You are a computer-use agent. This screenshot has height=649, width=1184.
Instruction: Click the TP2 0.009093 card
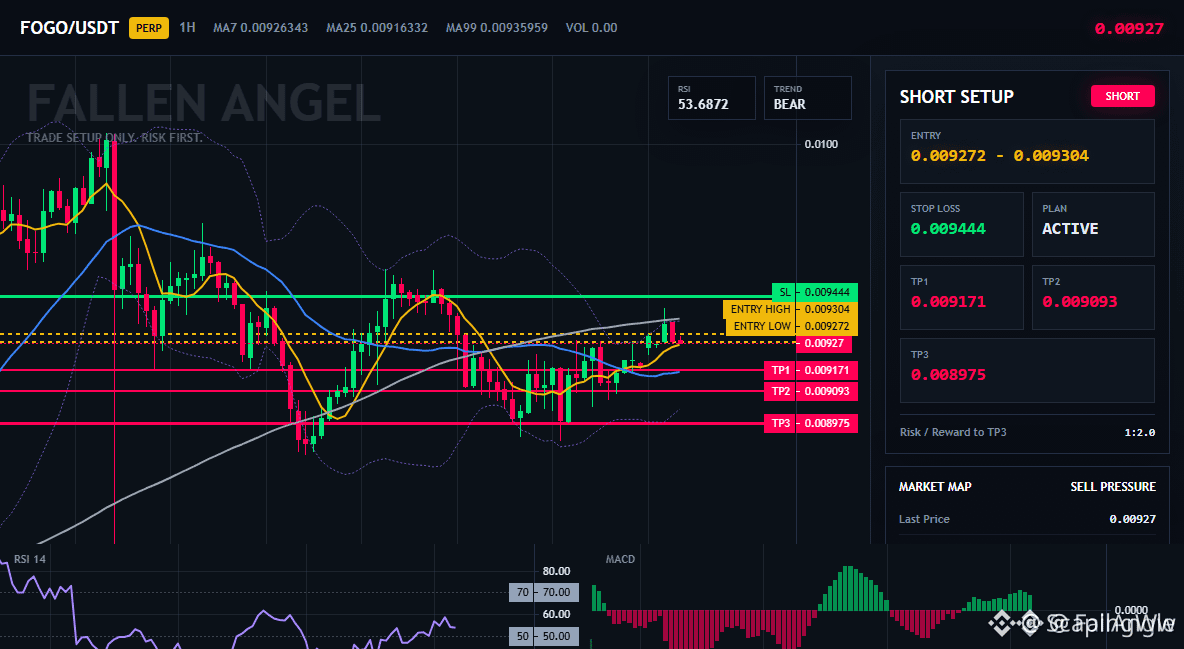(x=1093, y=297)
